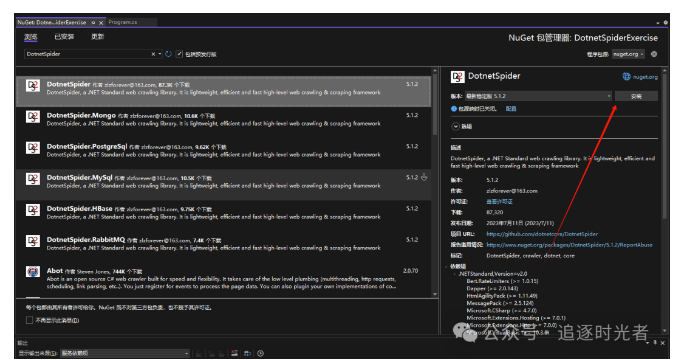This screenshot has width=684, height=360.
Task: Toggle word wrap icon in output toolbar
Action: pyautogui.click(x=247, y=353)
